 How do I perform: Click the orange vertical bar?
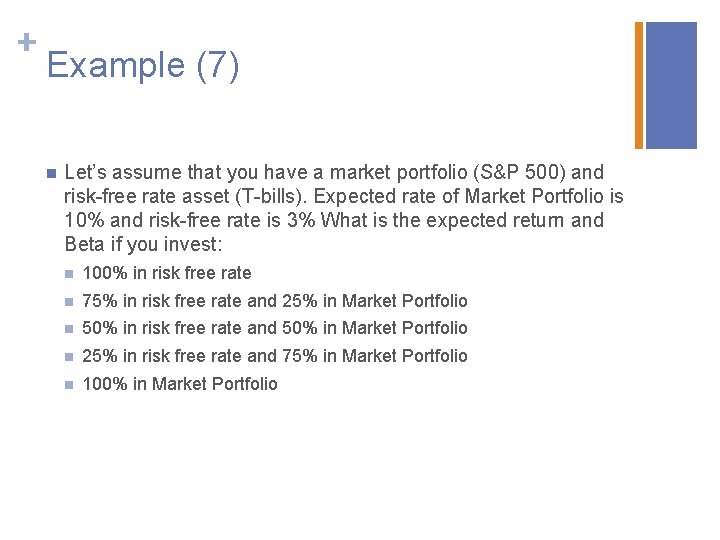tap(639, 85)
